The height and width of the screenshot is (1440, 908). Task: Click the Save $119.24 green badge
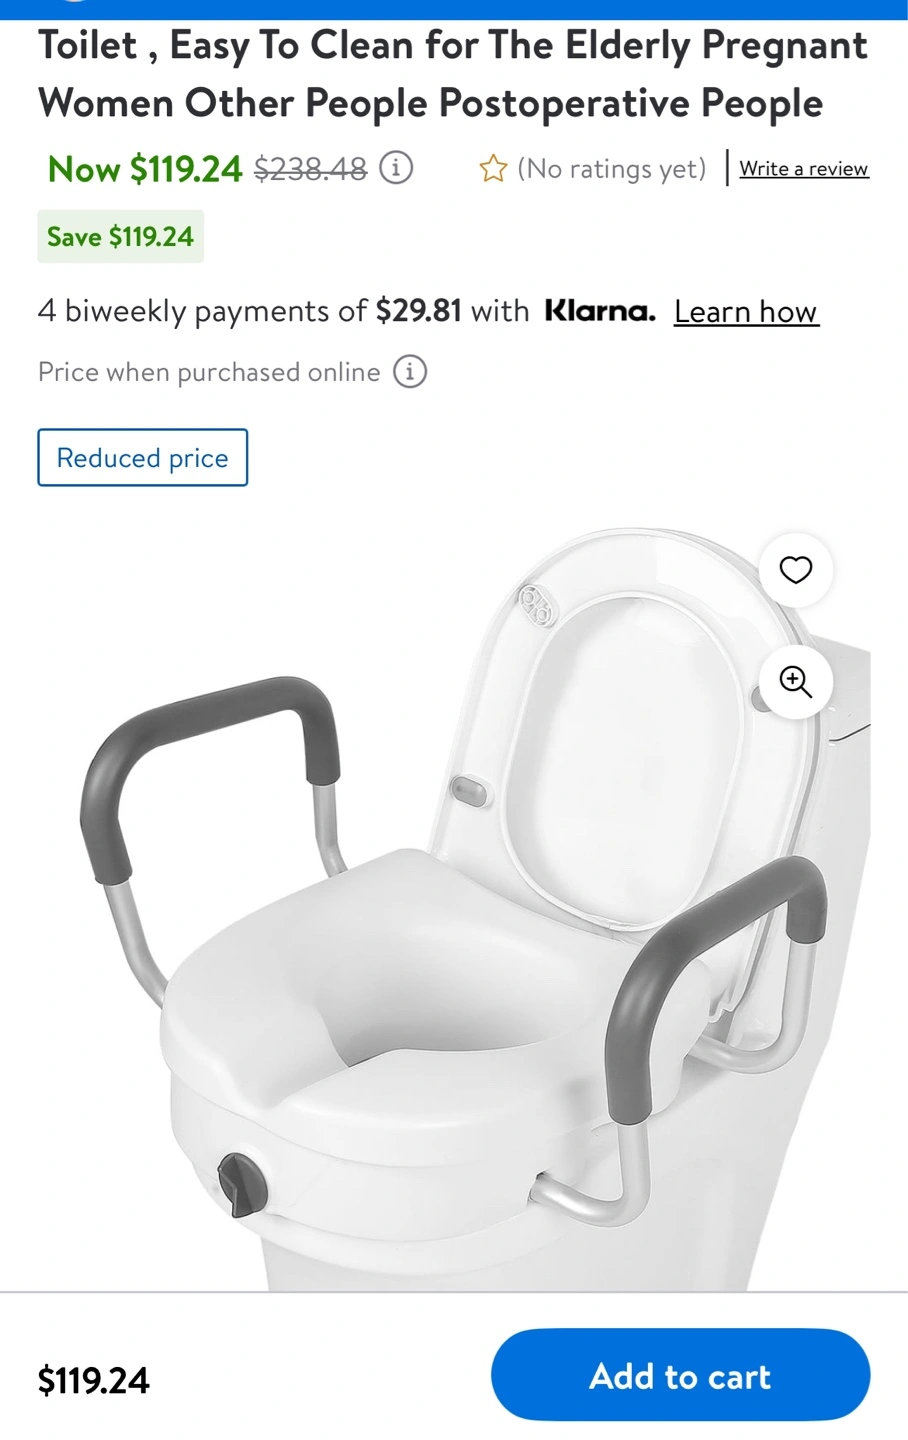point(121,237)
